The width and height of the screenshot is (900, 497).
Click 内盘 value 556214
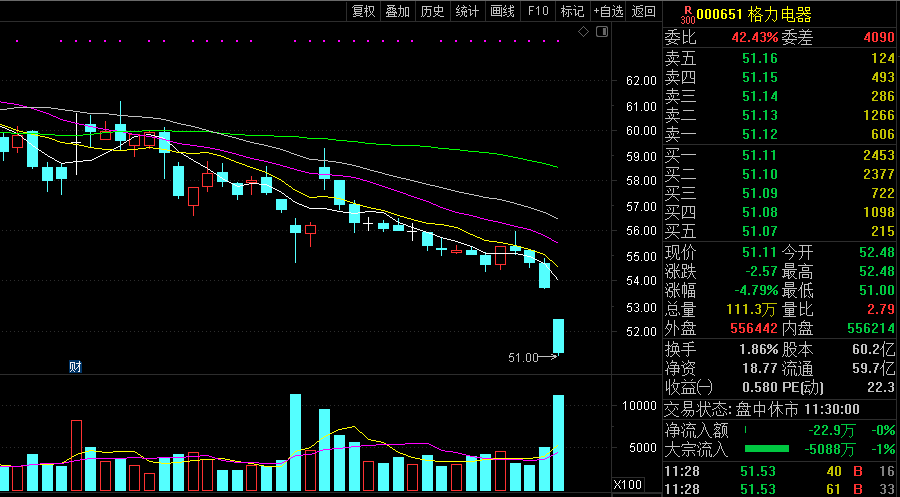click(871, 328)
